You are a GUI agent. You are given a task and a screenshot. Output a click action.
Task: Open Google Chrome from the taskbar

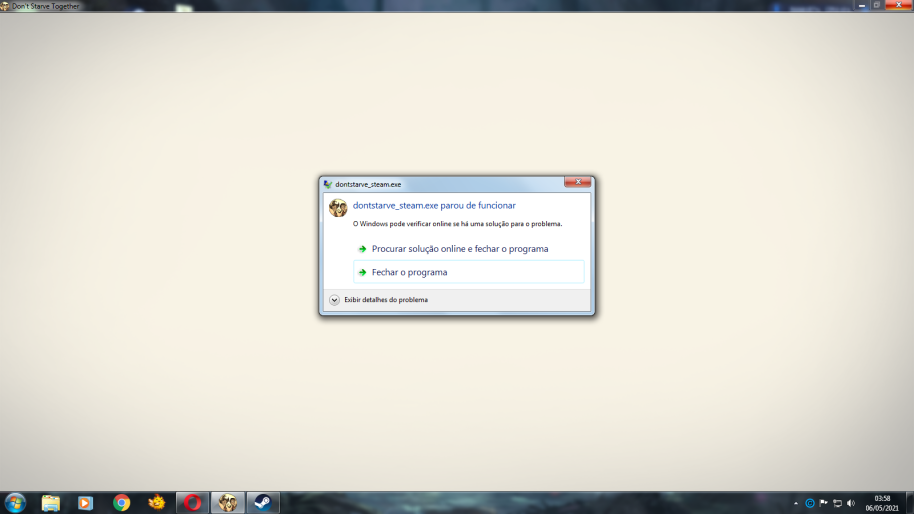(121, 502)
